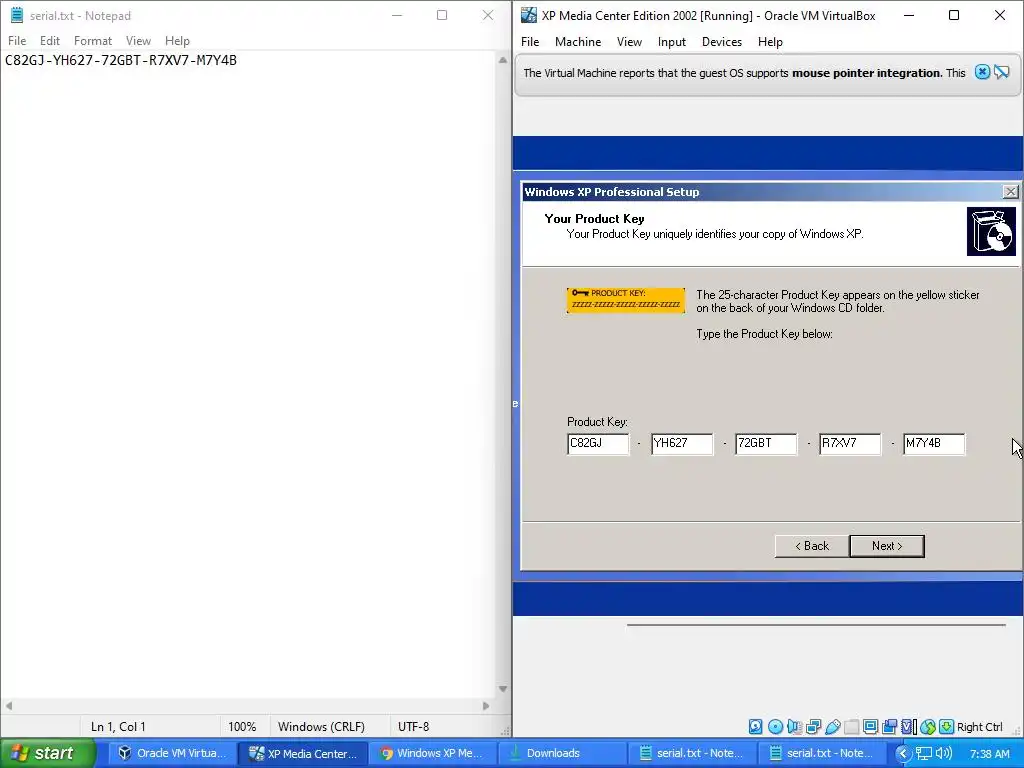Screen dimensions: 1024x768
Task: Click the don't-show-again icon on VirtualBox notification
Action: 1002,72
